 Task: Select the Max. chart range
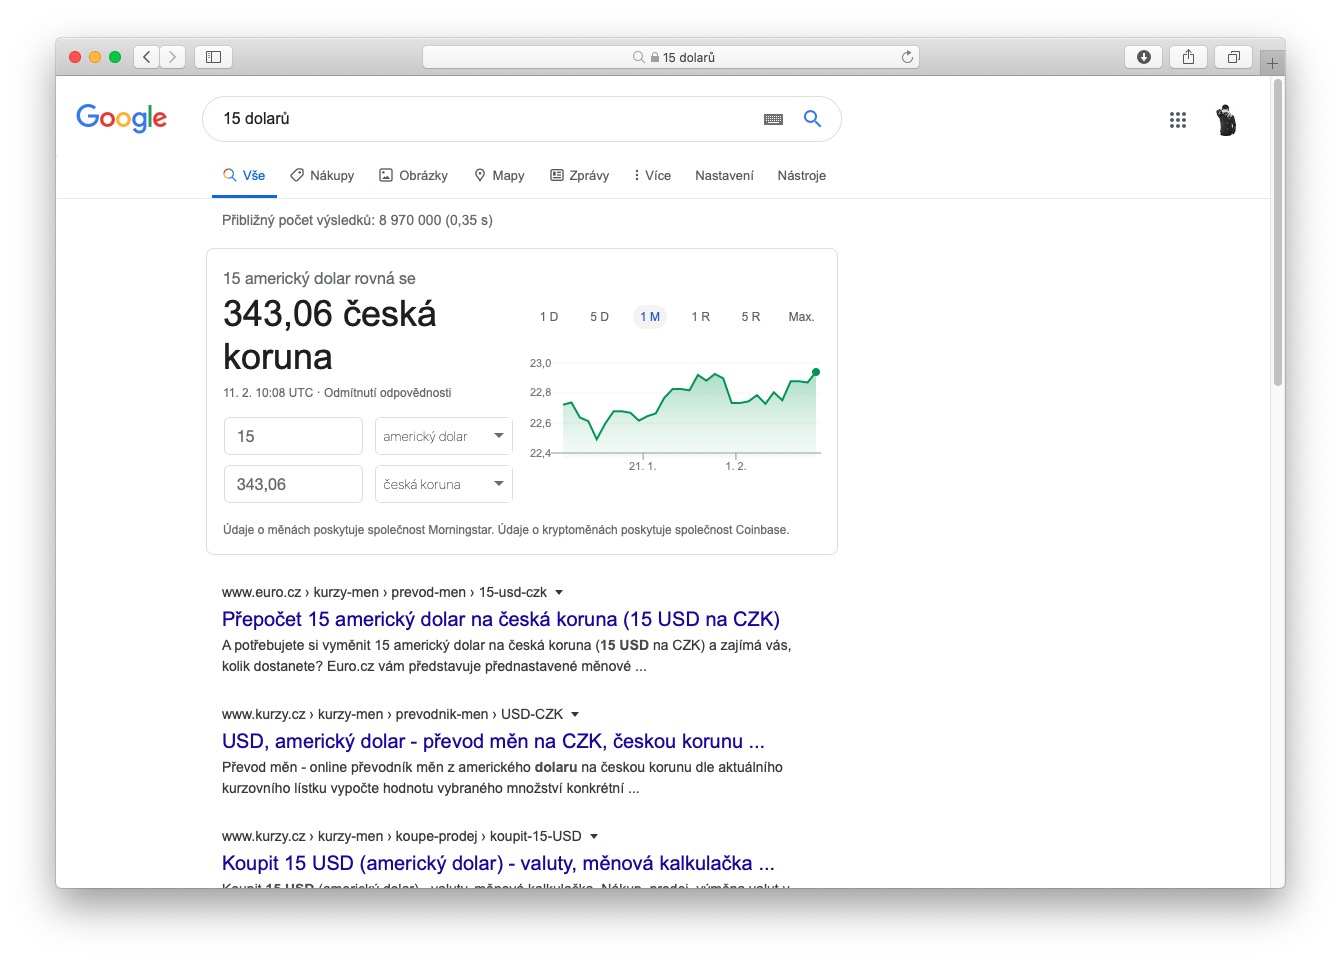tap(801, 317)
